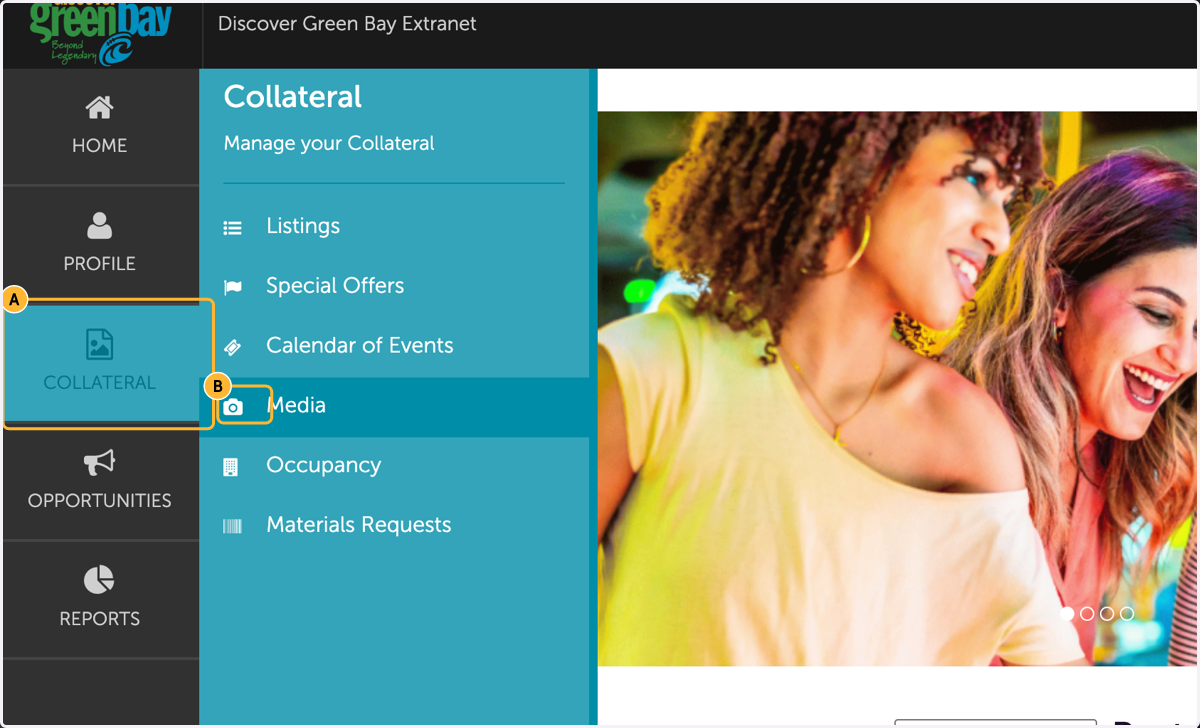Open the PROFILE section label
The width and height of the screenshot is (1200, 728).
coord(99,264)
